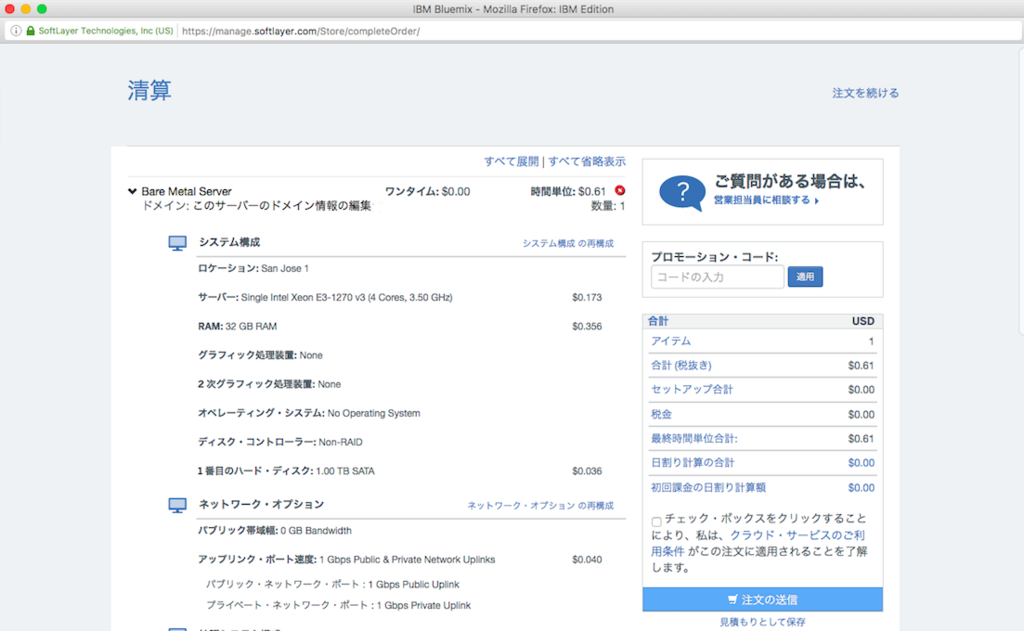Click the 合計 (税抜き) row label

[681, 365]
